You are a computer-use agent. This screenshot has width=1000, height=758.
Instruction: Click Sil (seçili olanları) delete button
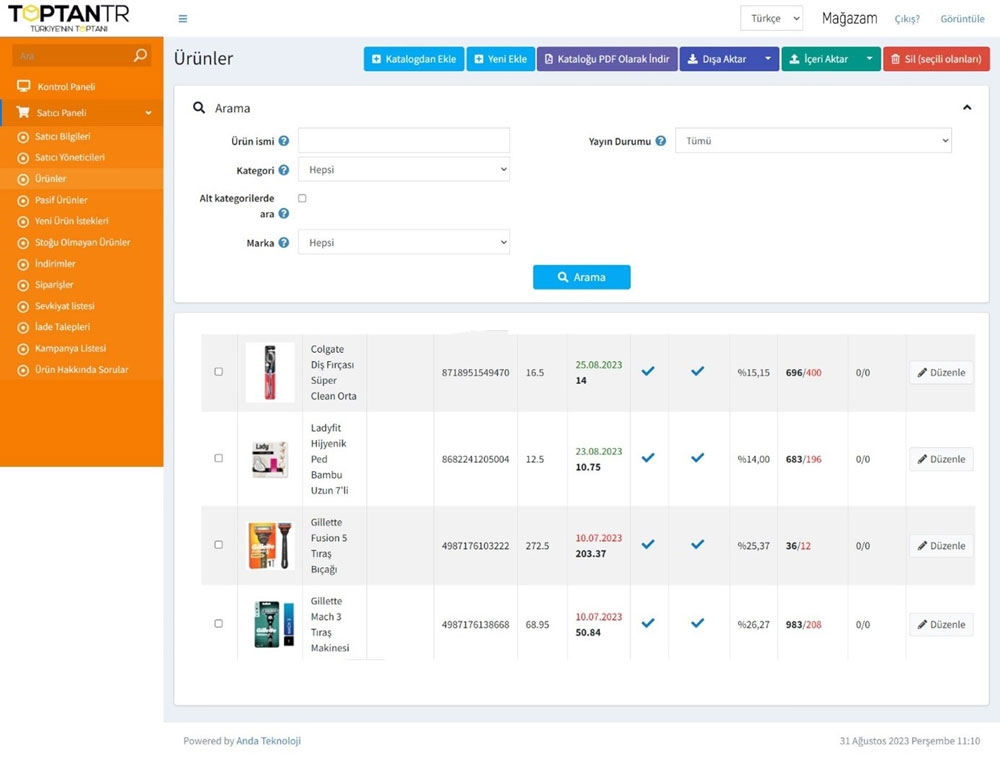coord(936,59)
